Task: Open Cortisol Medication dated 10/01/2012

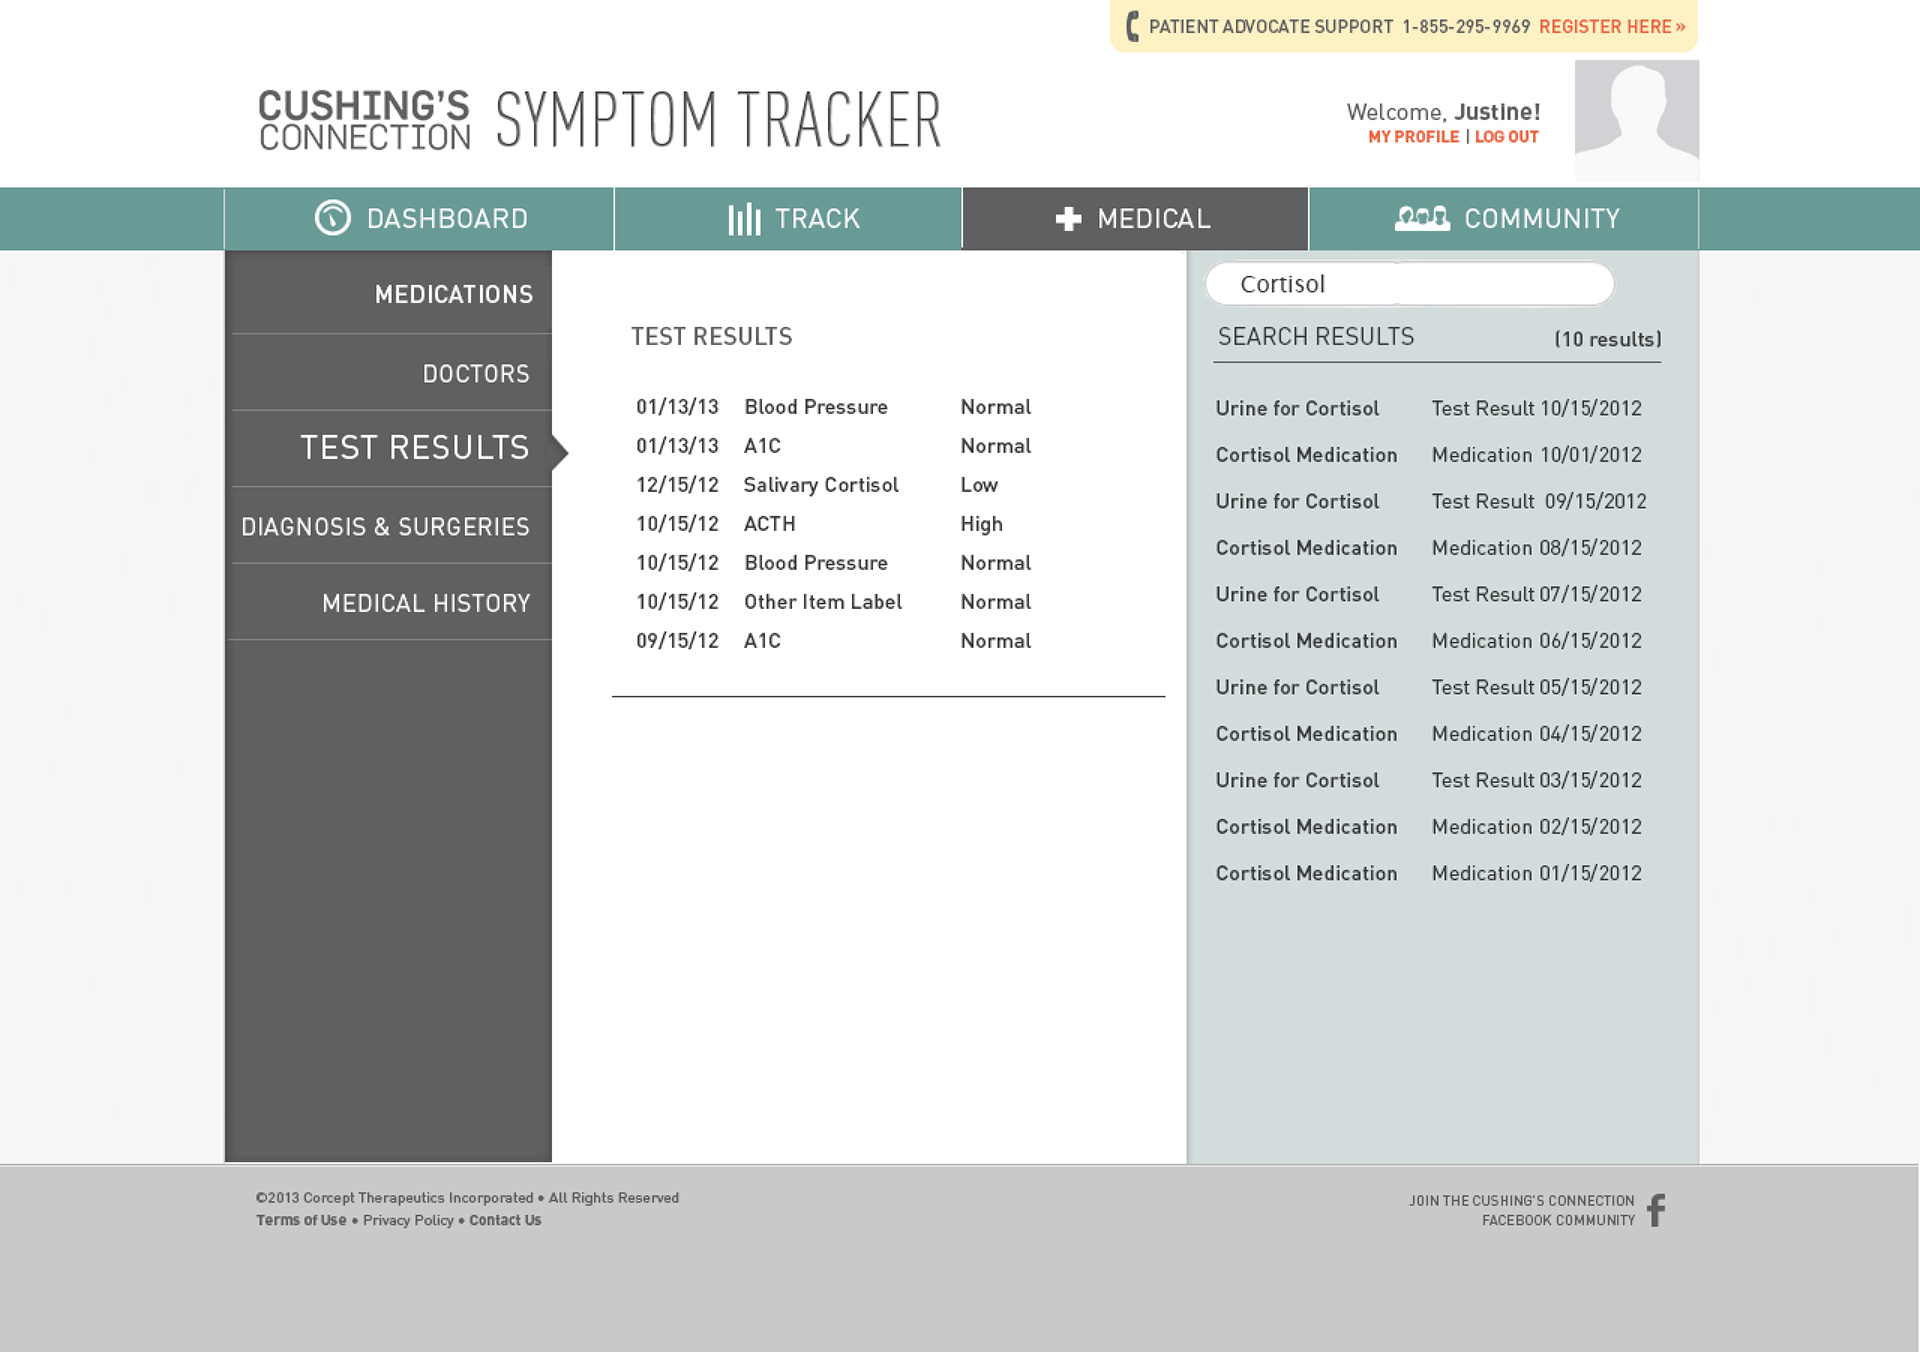Action: [x=1429, y=455]
